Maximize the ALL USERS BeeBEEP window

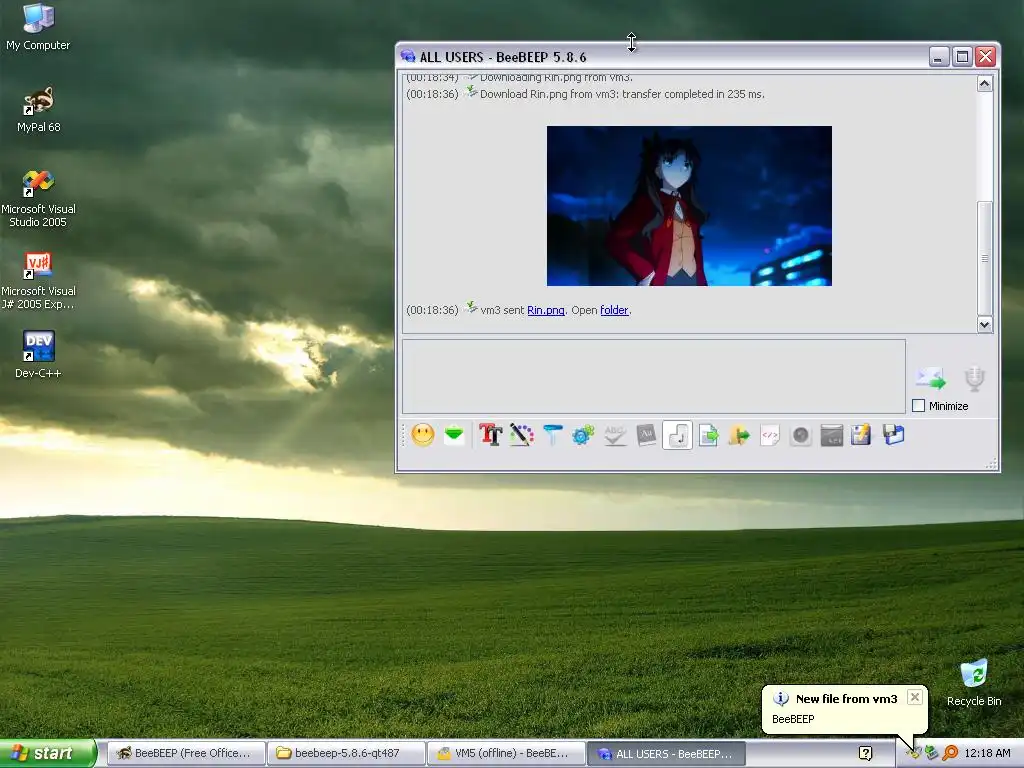[x=962, y=57]
